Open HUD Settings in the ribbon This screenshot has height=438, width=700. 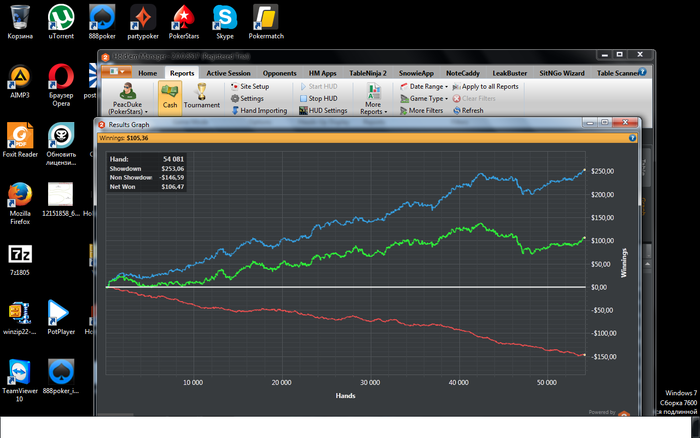tap(323, 110)
